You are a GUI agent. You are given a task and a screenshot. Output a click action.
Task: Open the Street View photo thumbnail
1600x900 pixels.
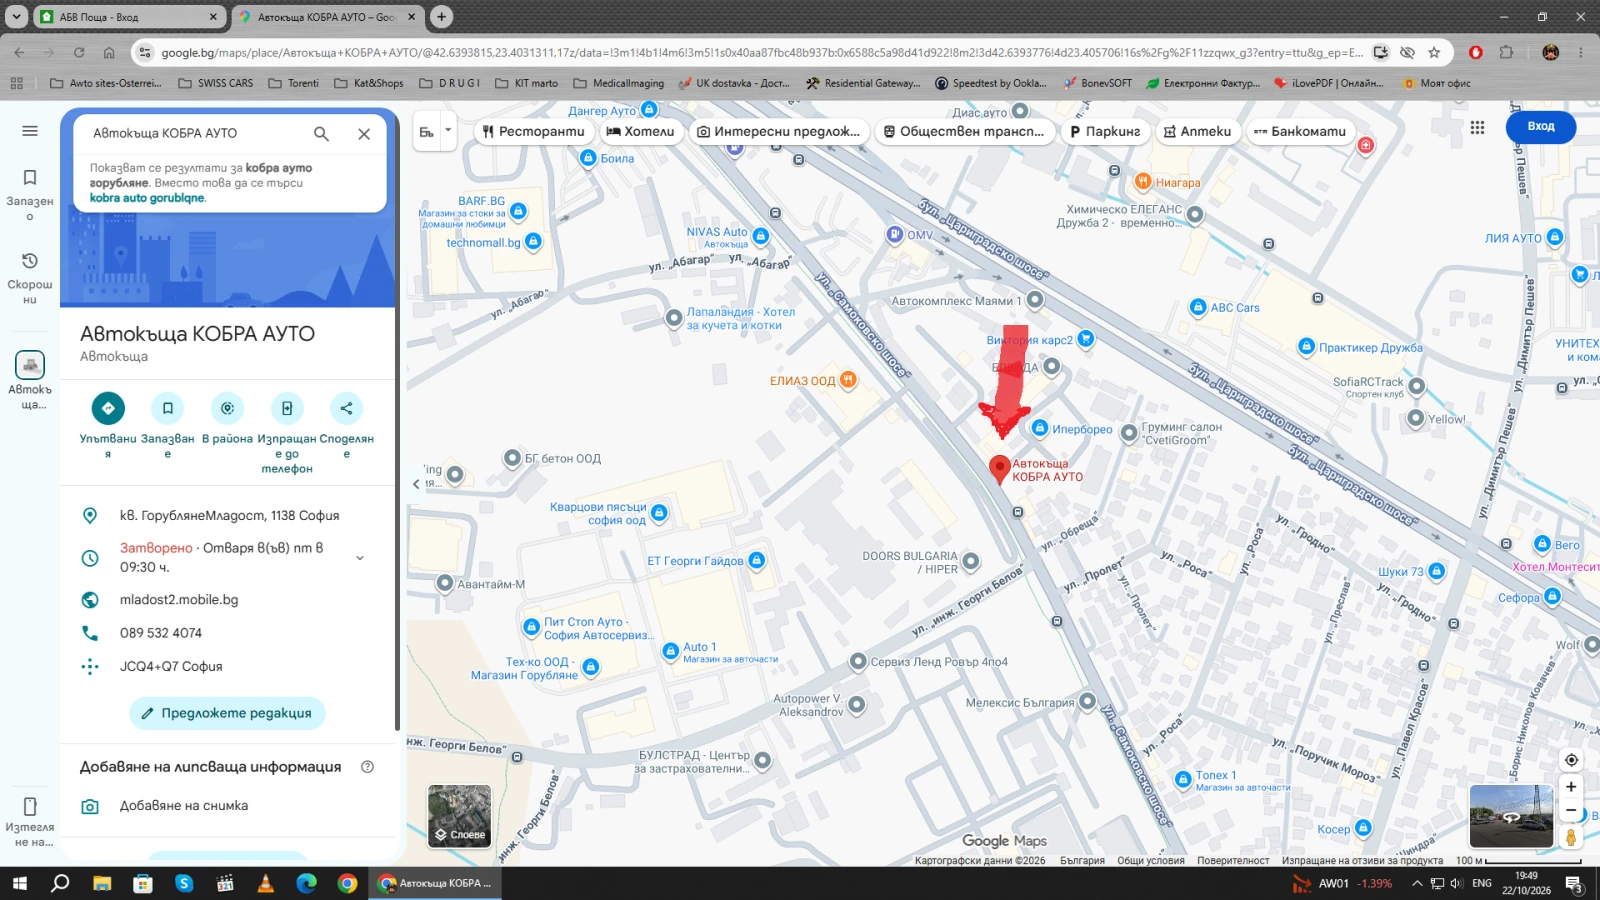pyautogui.click(x=1511, y=816)
